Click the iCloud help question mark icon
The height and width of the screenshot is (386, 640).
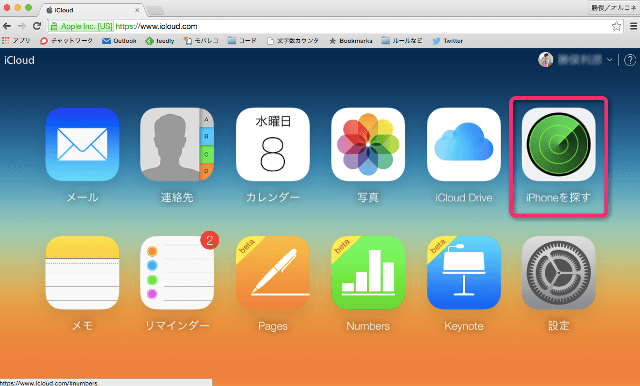pyautogui.click(x=630, y=60)
